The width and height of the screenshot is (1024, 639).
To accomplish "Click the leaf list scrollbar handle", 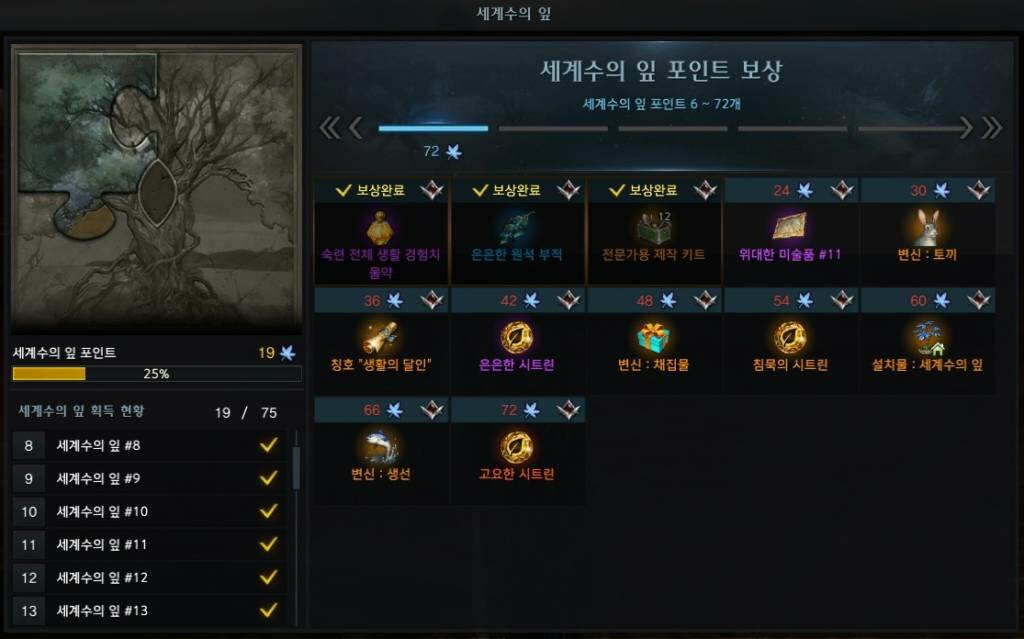I will [296, 468].
